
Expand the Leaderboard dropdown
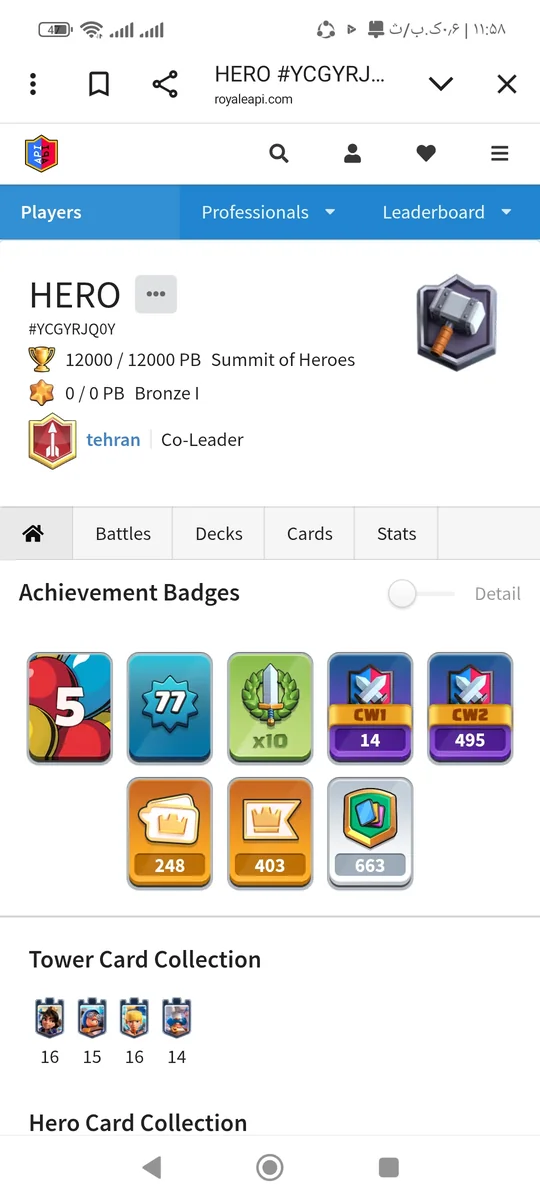(448, 212)
